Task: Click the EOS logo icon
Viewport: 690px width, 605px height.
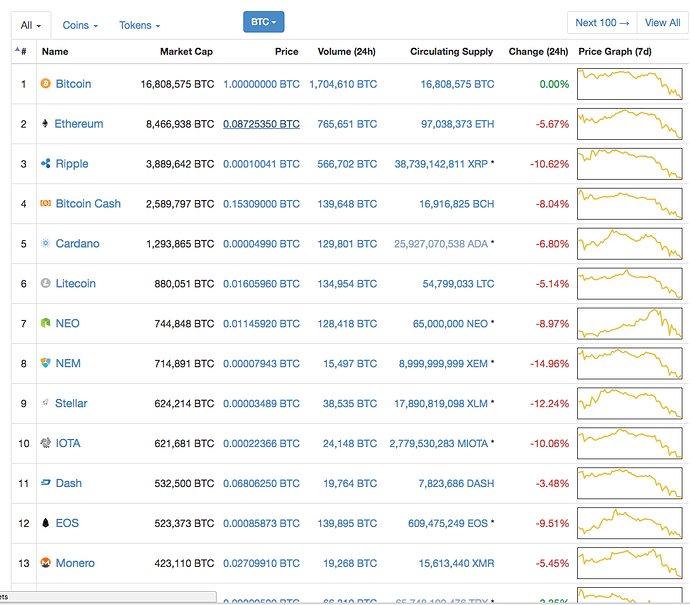Action: [x=45, y=523]
